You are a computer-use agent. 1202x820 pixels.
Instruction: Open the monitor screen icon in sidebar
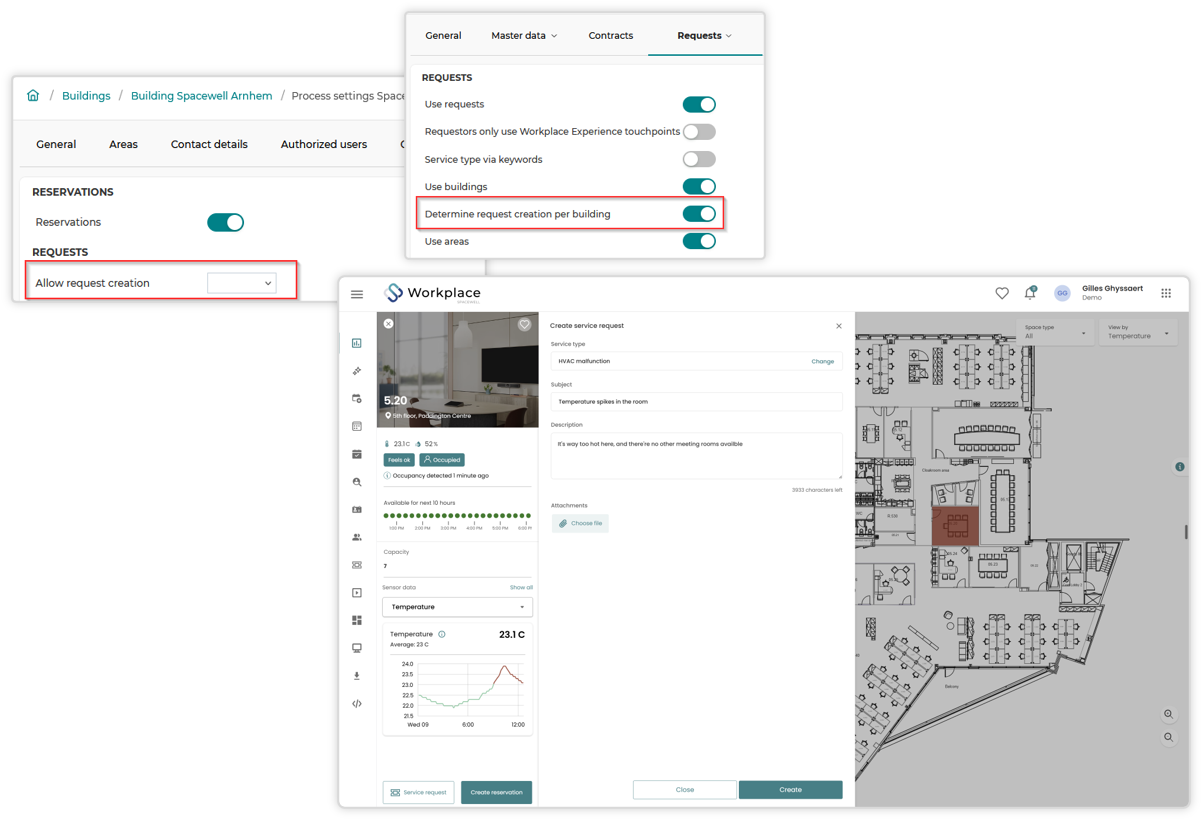click(x=357, y=648)
